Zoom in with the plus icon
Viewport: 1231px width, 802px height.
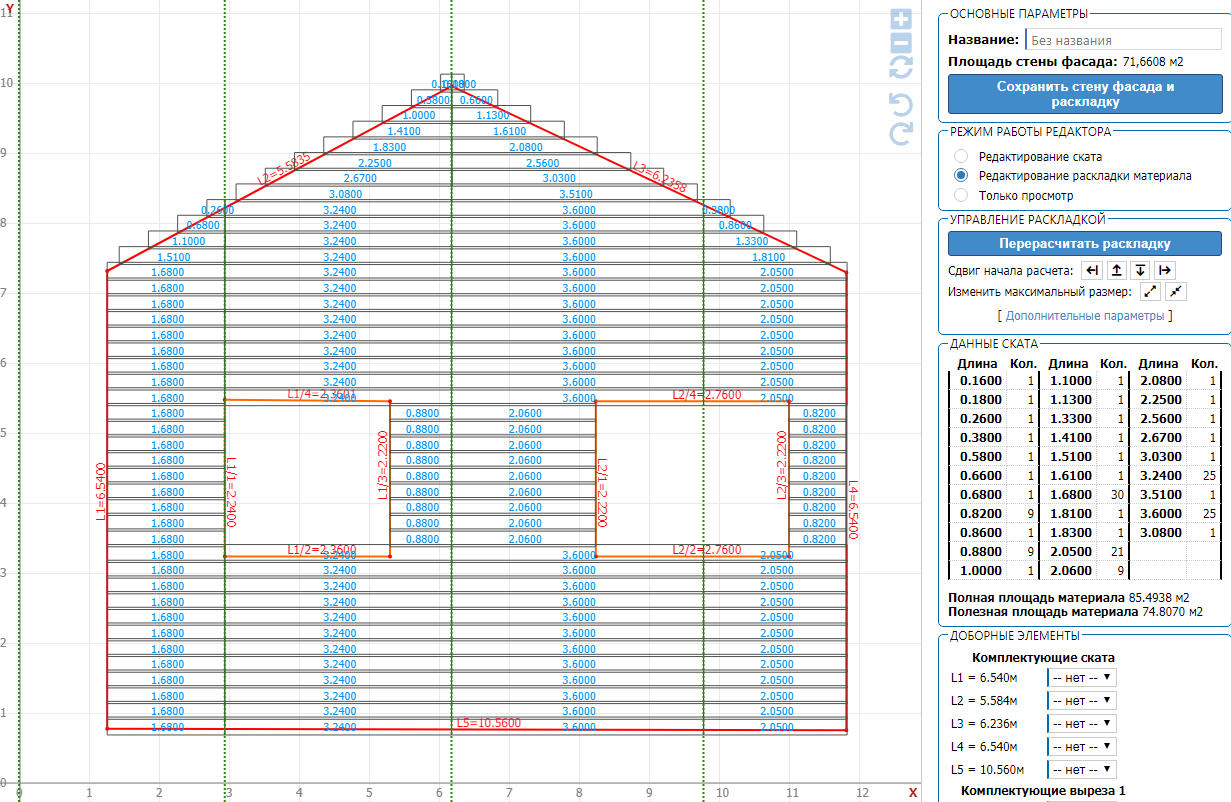(901, 19)
